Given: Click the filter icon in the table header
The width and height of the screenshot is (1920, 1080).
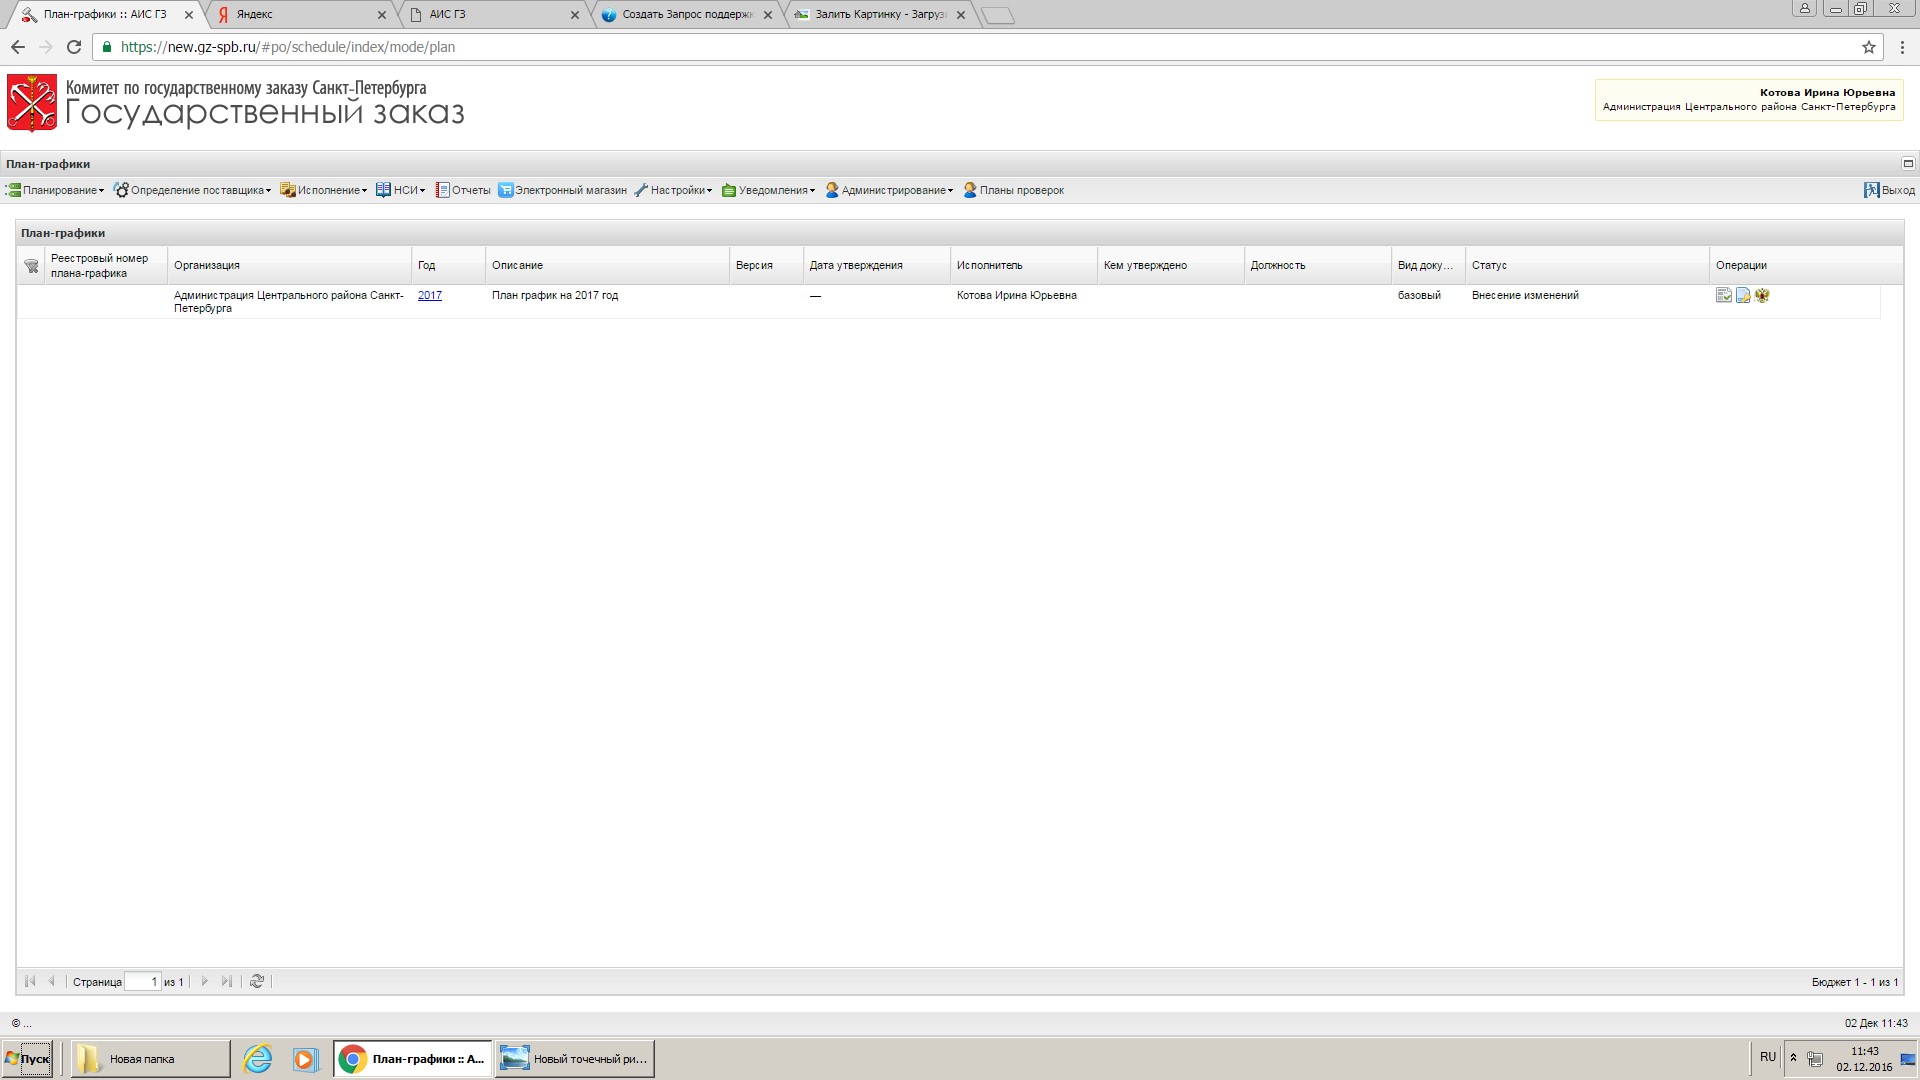Looking at the screenshot, I should (x=31, y=266).
